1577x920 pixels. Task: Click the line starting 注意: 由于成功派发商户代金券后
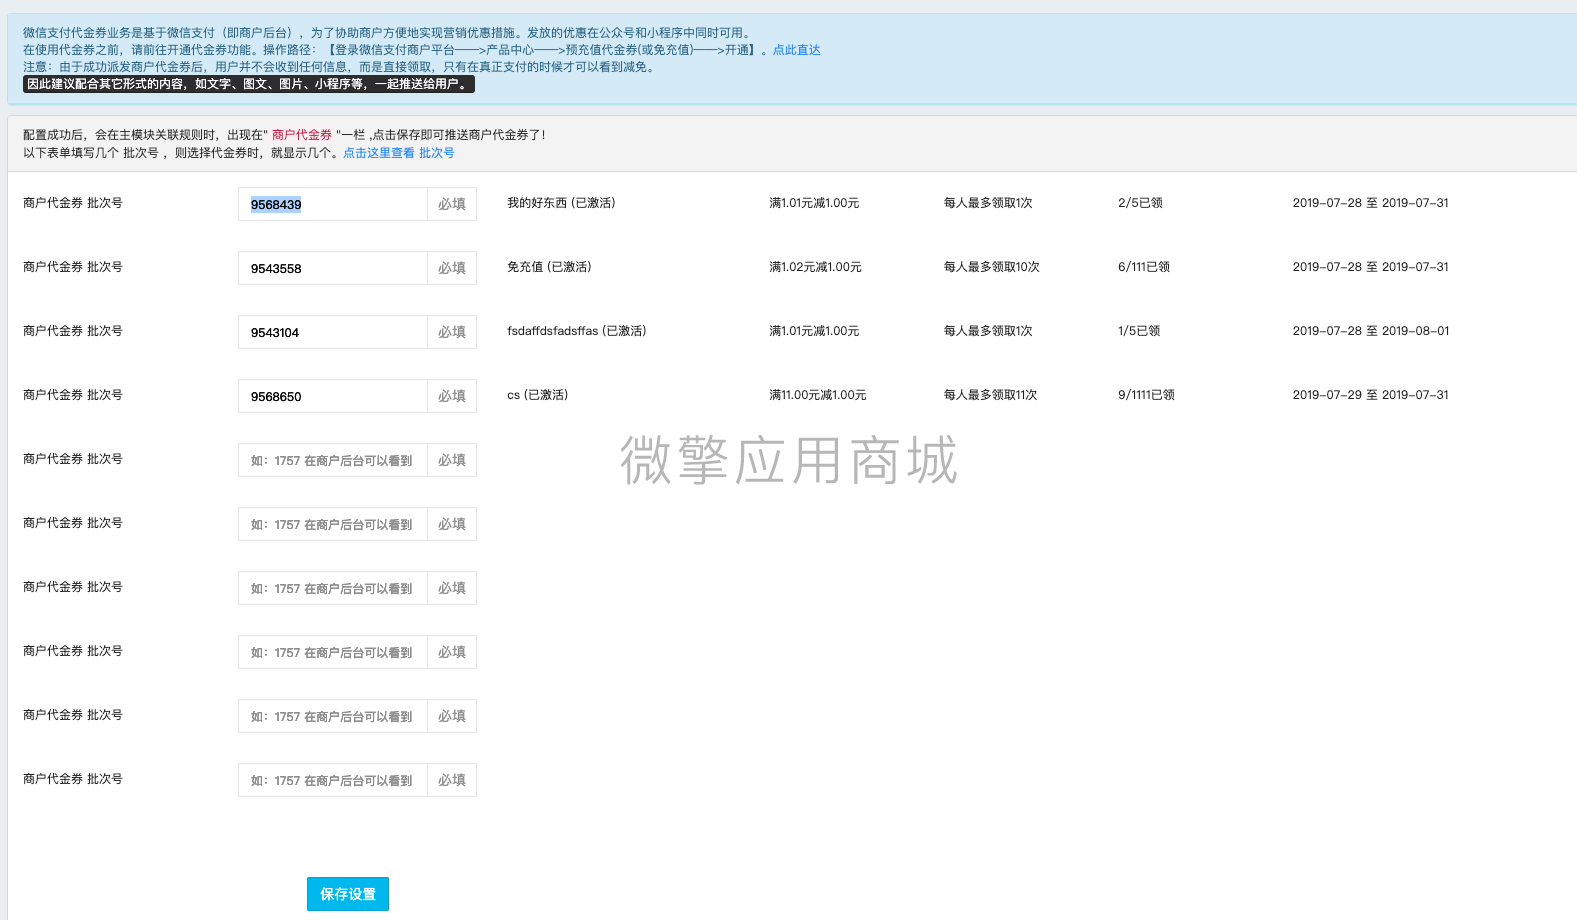pos(340,67)
